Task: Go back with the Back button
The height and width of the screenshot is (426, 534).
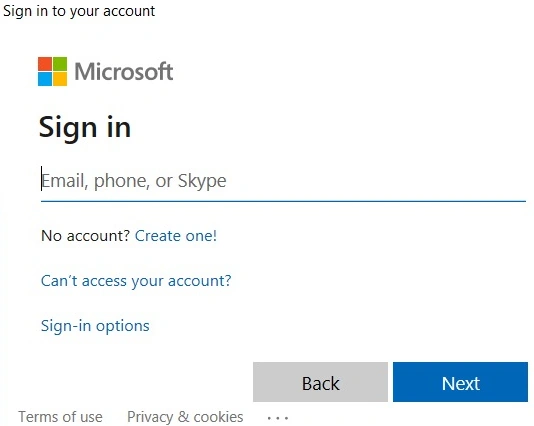Action: 320,382
